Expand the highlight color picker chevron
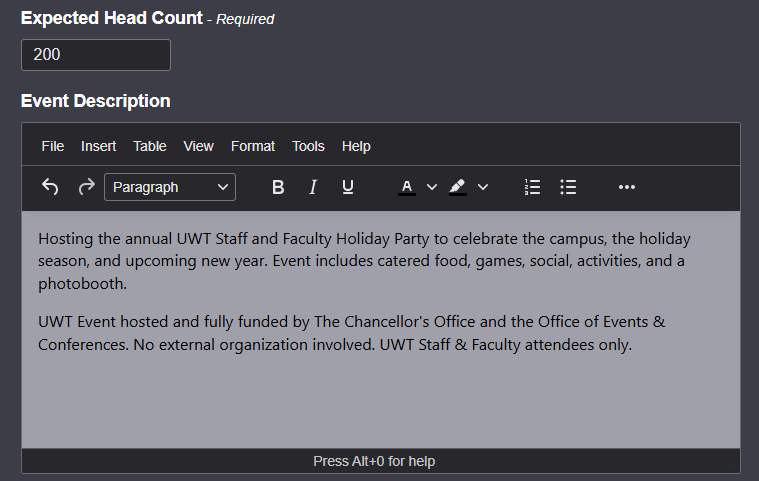 [x=483, y=187]
